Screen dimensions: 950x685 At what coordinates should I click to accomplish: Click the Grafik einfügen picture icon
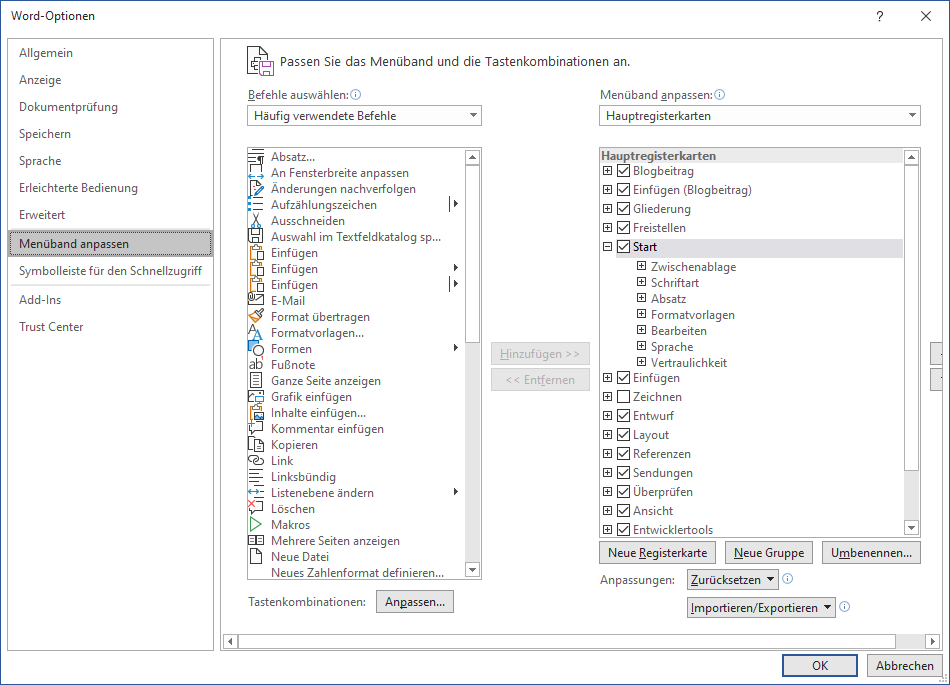256,397
